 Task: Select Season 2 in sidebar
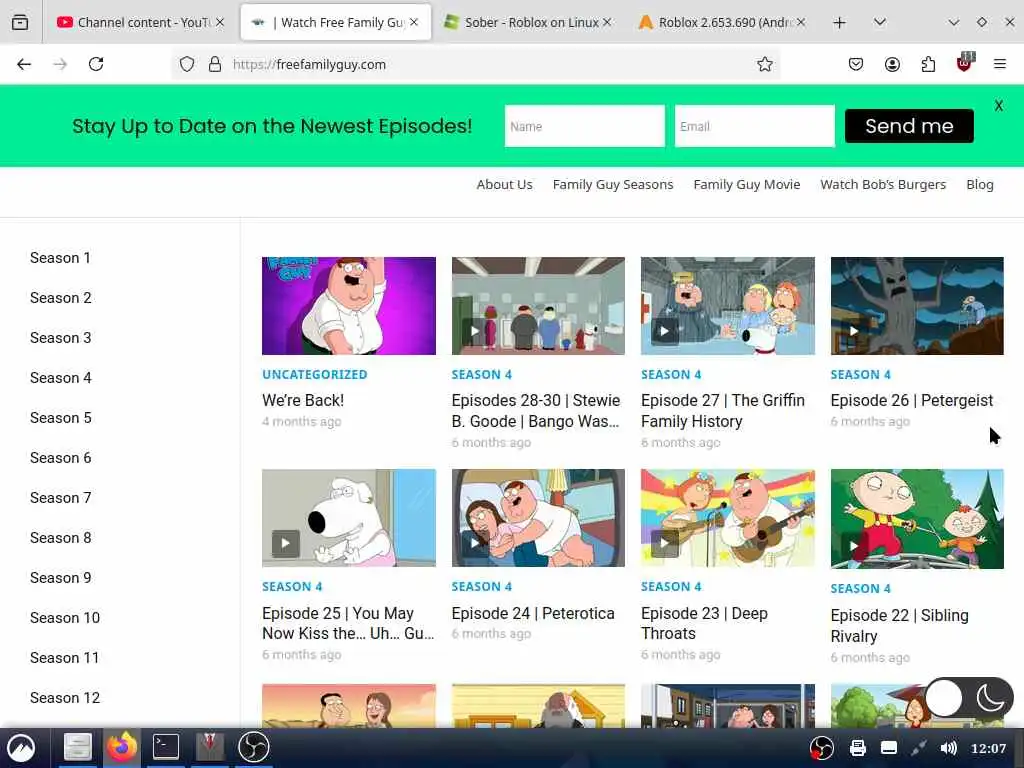(x=61, y=298)
